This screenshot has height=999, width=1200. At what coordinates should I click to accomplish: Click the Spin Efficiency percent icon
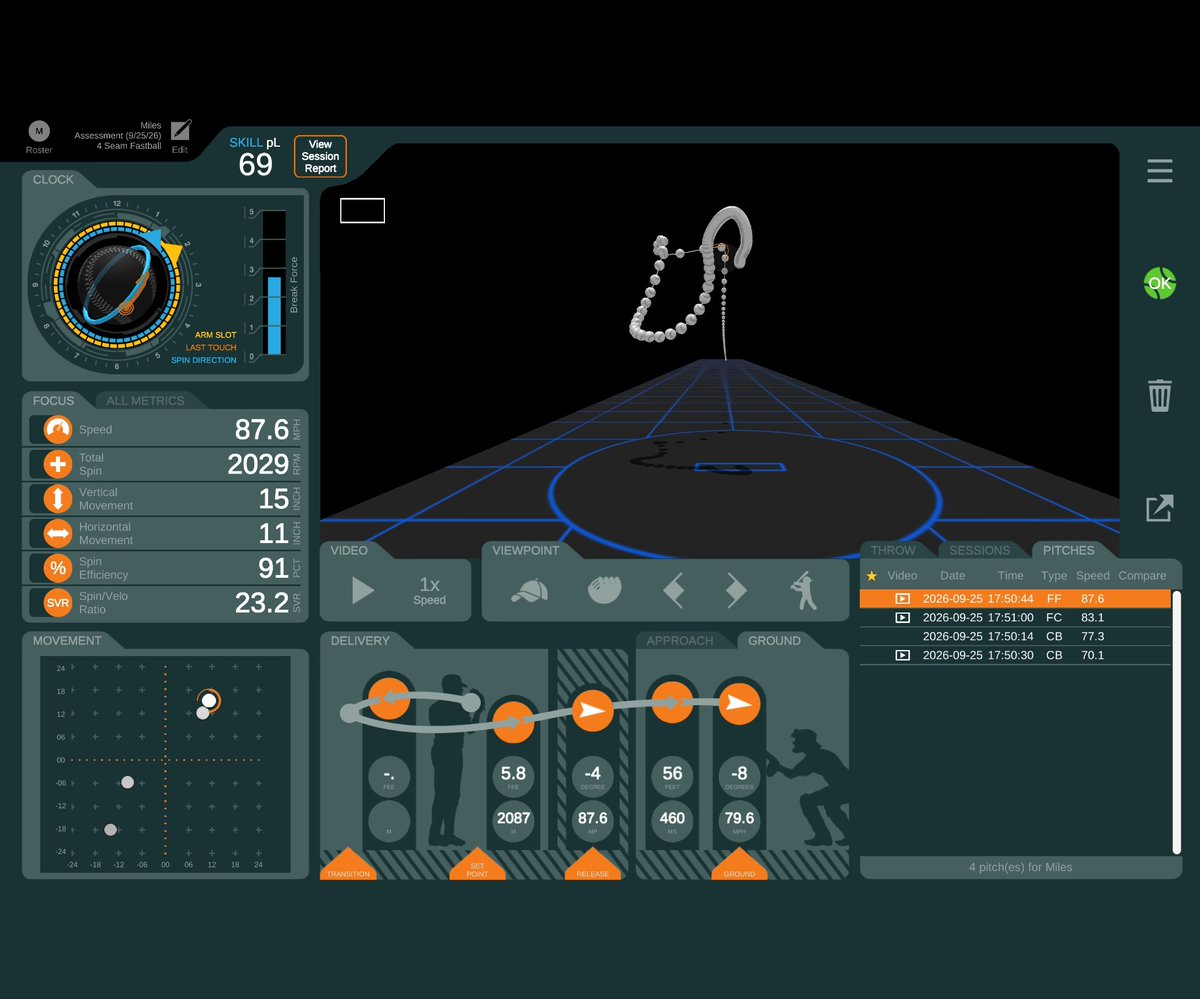[58, 568]
